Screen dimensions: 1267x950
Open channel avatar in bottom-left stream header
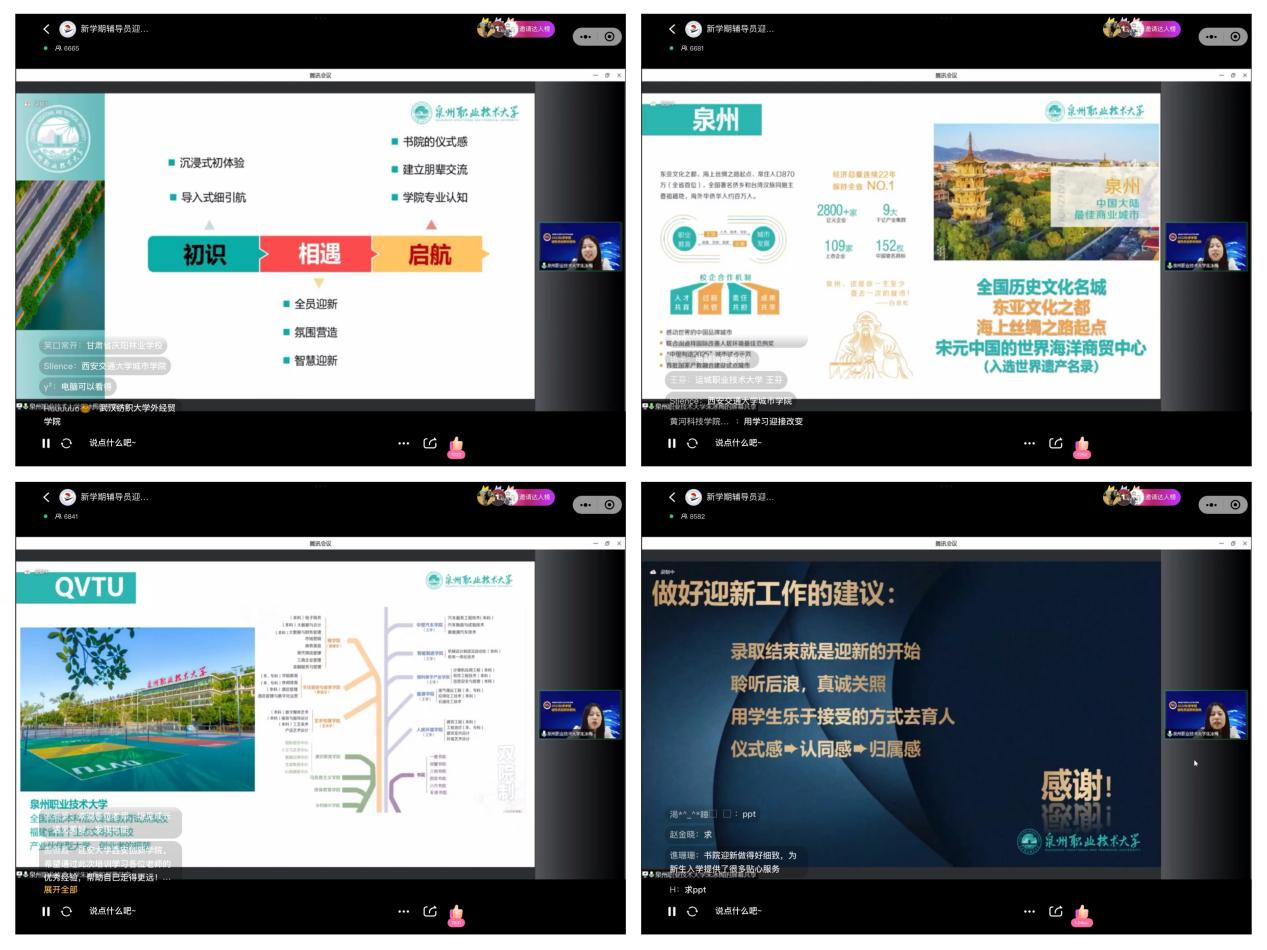click(x=68, y=497)
